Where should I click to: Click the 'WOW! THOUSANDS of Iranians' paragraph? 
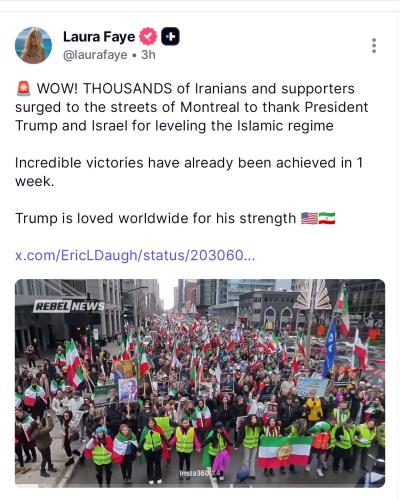pos(192,107)
